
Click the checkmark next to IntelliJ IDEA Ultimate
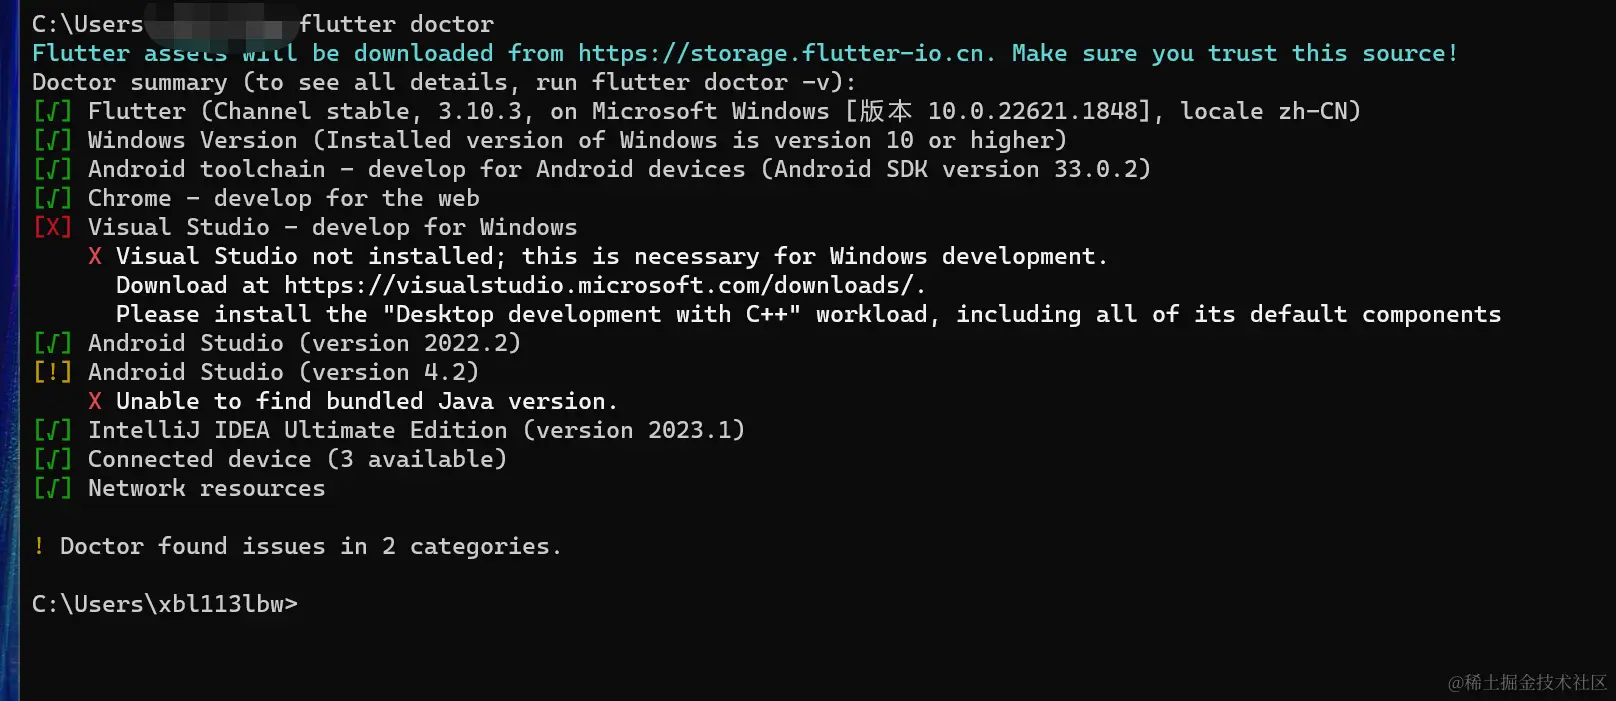coord(52,430)
